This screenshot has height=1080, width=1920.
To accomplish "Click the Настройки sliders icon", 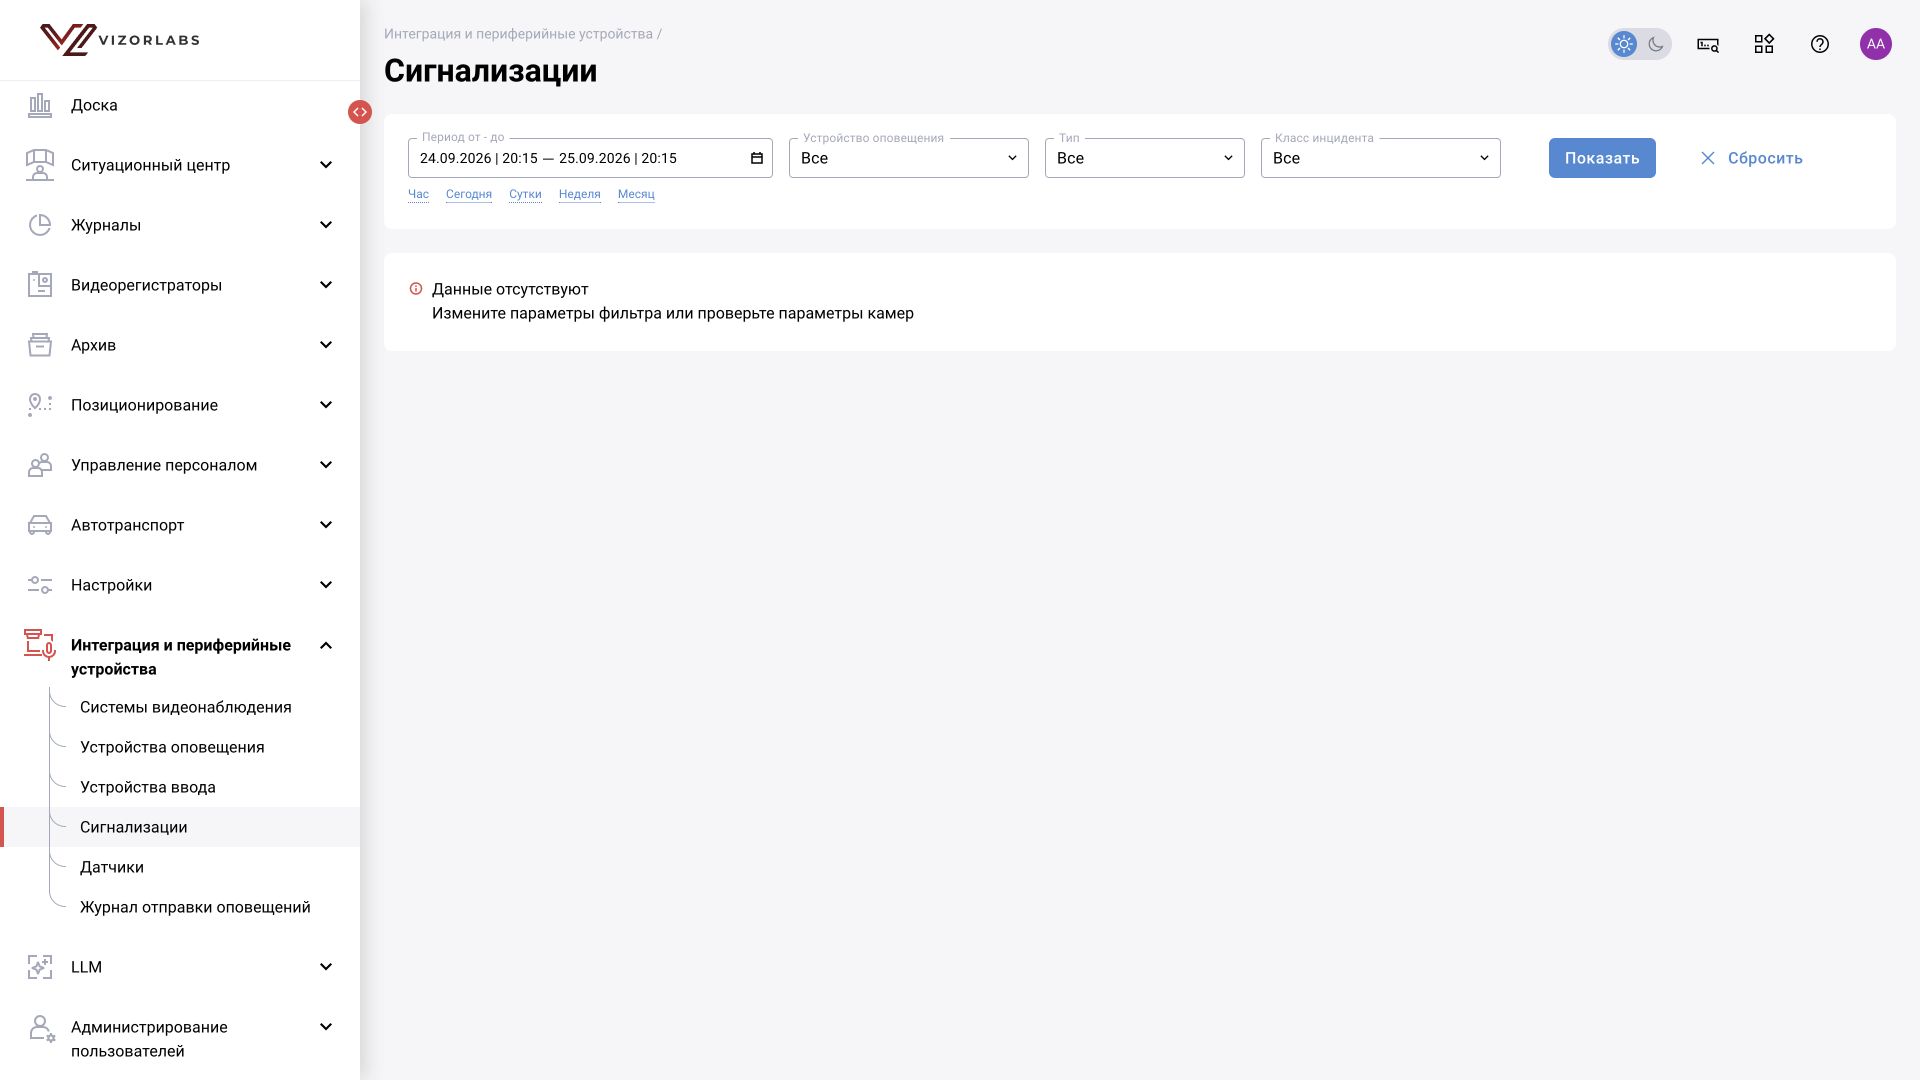I will (40, 585).
